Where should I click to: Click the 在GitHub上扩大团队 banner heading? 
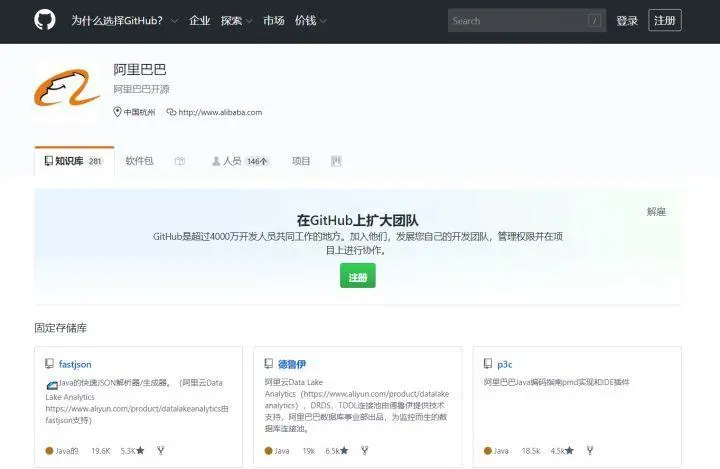358,220
